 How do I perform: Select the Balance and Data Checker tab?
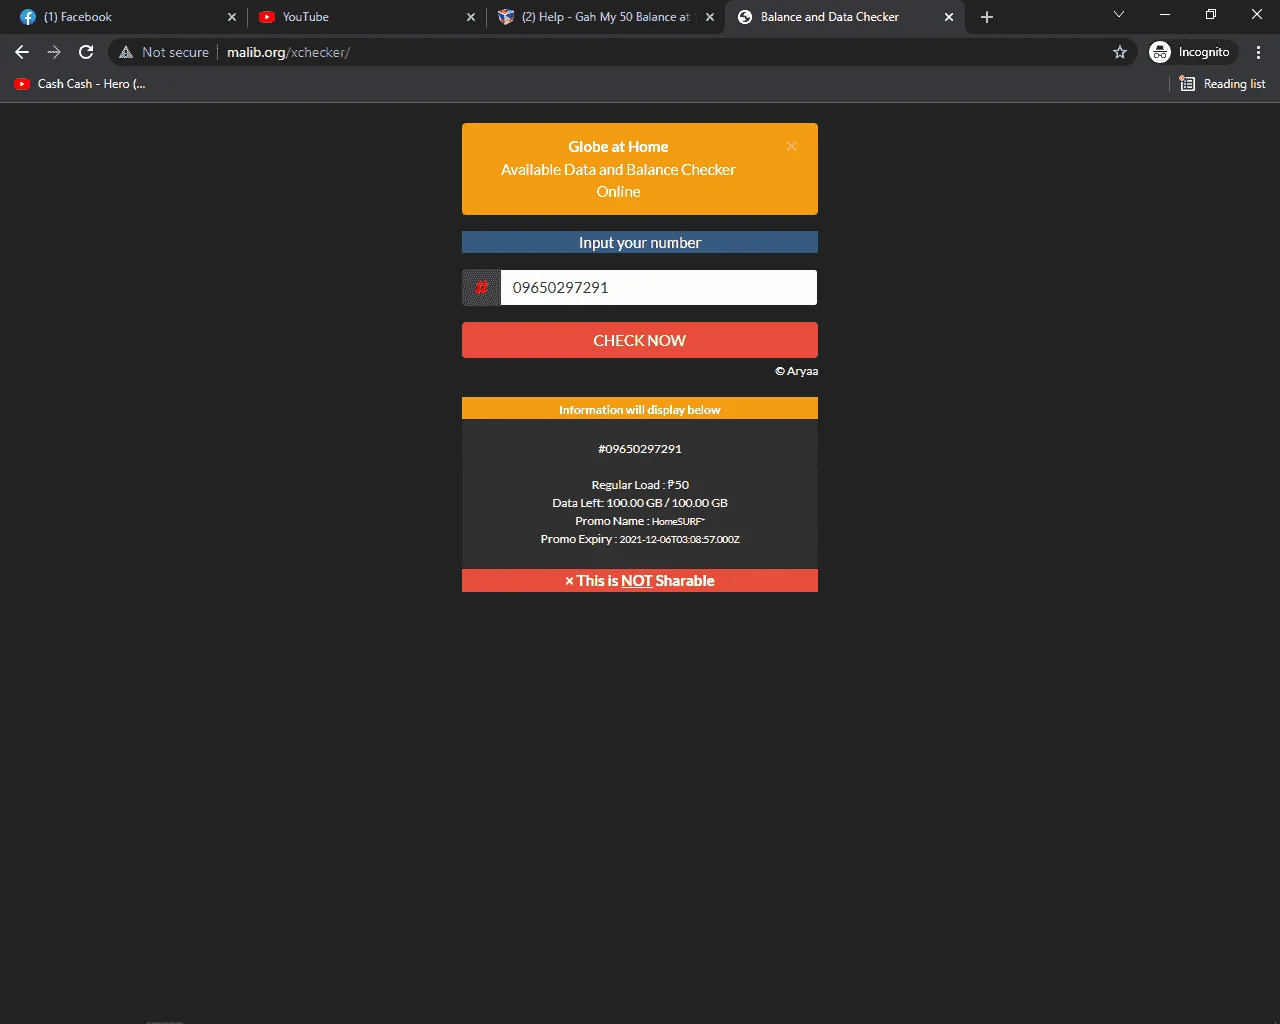843,17
